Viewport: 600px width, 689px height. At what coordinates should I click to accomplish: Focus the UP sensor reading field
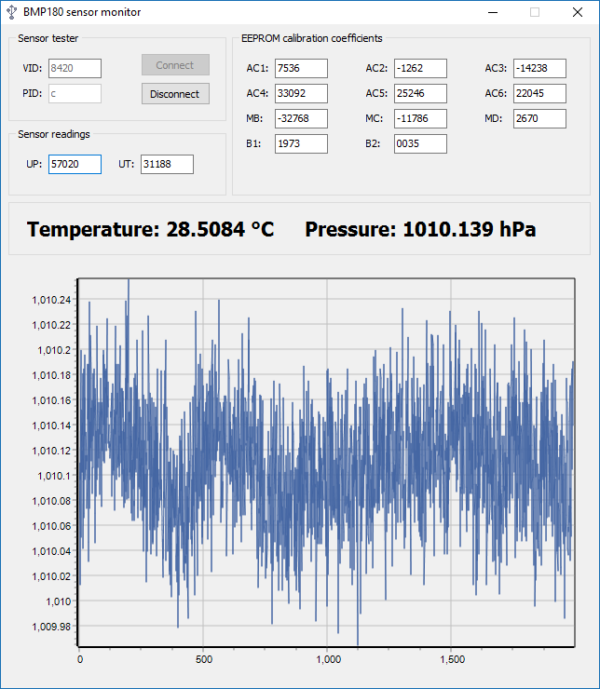[75, 164]
